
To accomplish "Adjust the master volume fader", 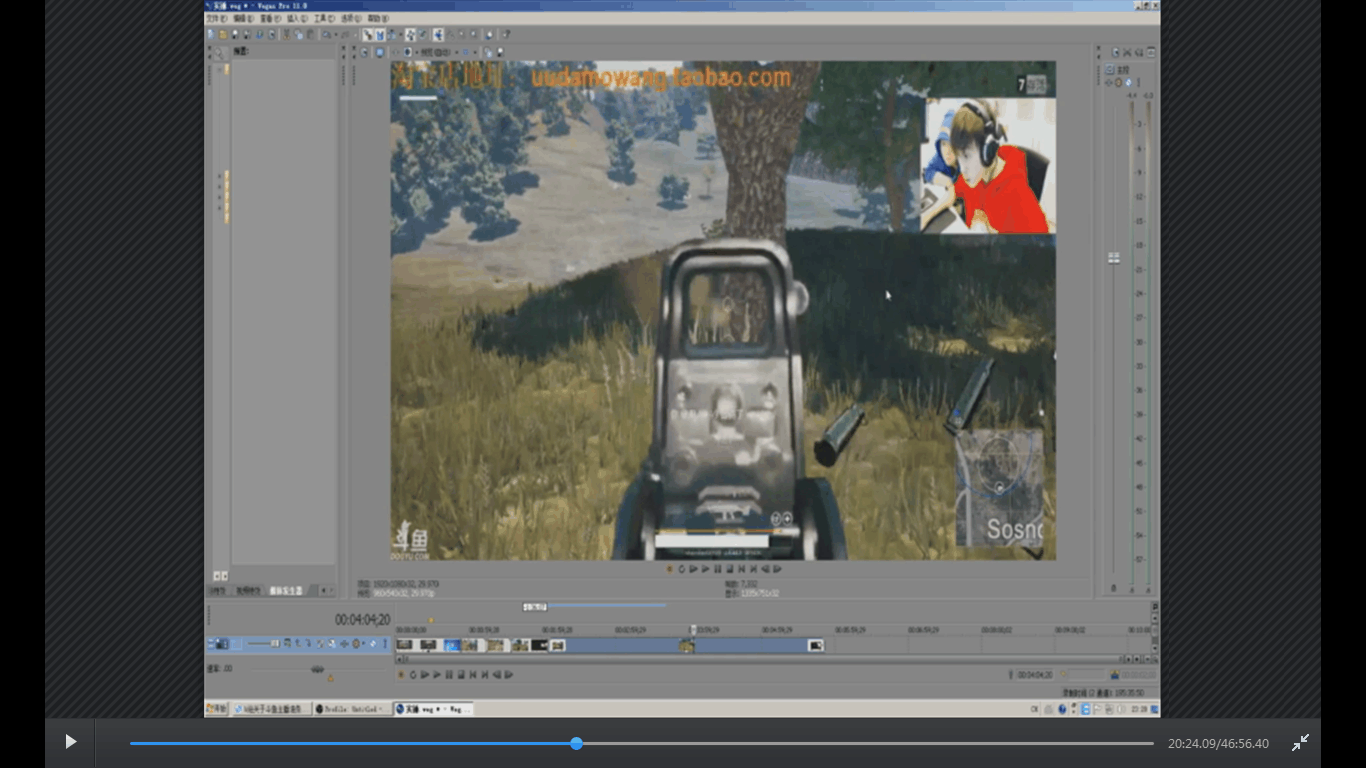I will click(1114, 258).
